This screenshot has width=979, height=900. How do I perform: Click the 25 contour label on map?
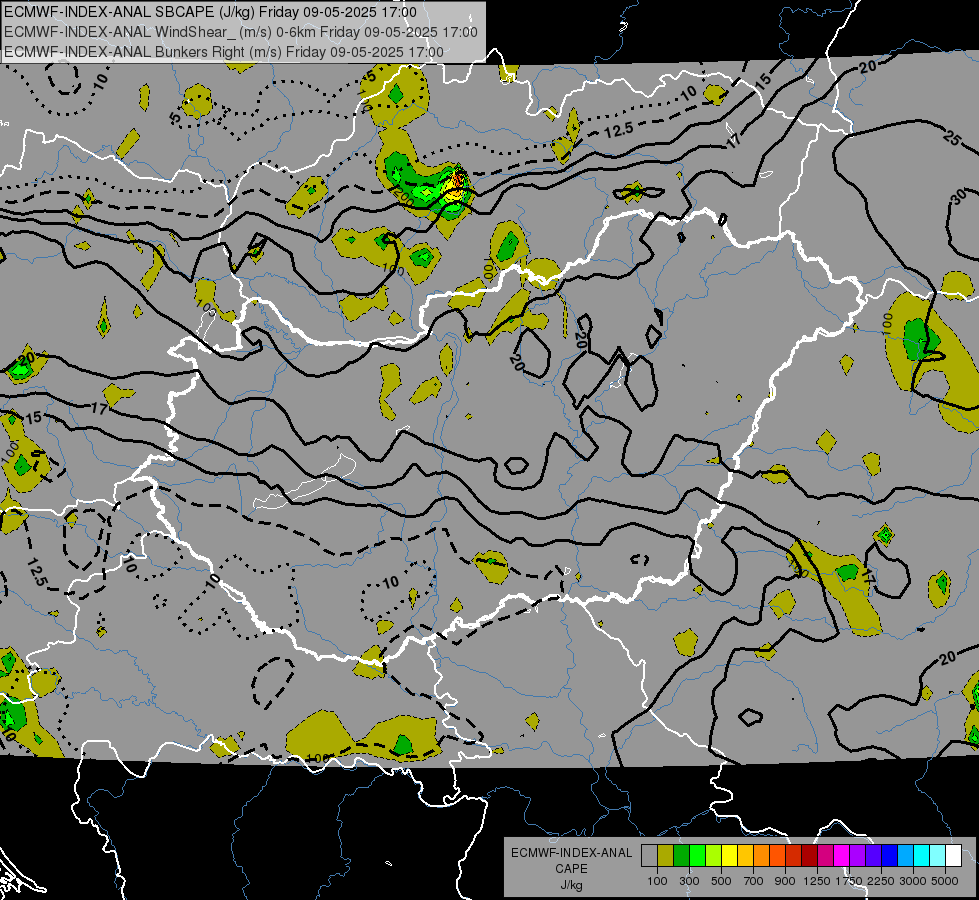coord(952,139)
